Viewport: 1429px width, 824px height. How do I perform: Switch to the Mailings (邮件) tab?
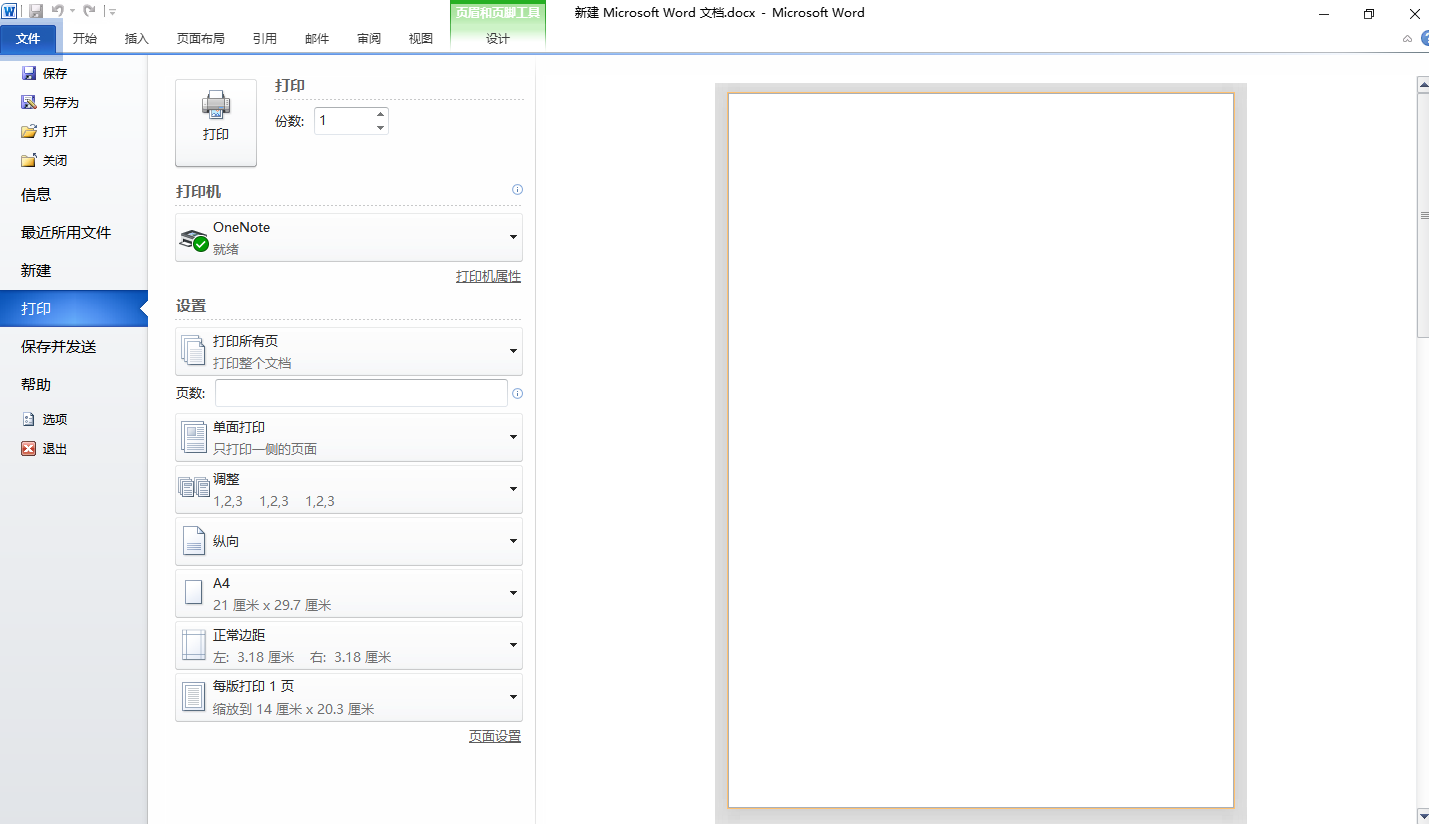[x=317, y=38]
